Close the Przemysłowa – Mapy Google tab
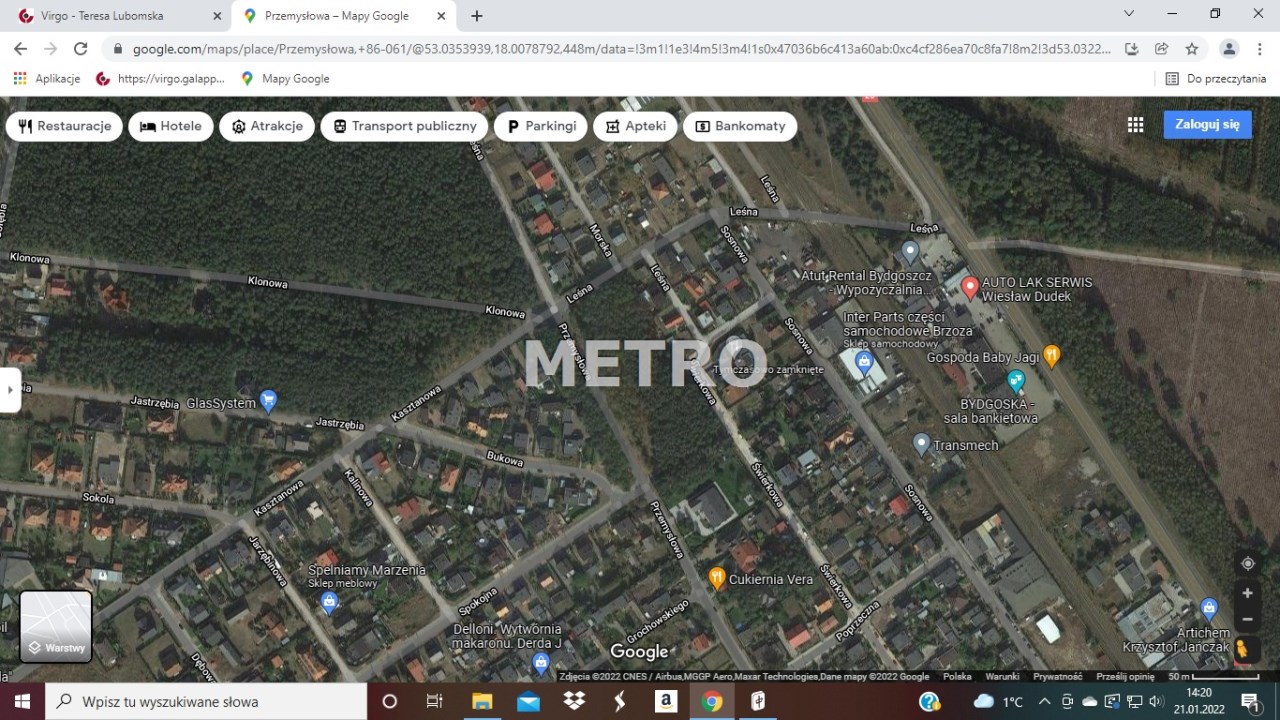Viewport: 1280px width, 720px height. [x=441, y=16]
